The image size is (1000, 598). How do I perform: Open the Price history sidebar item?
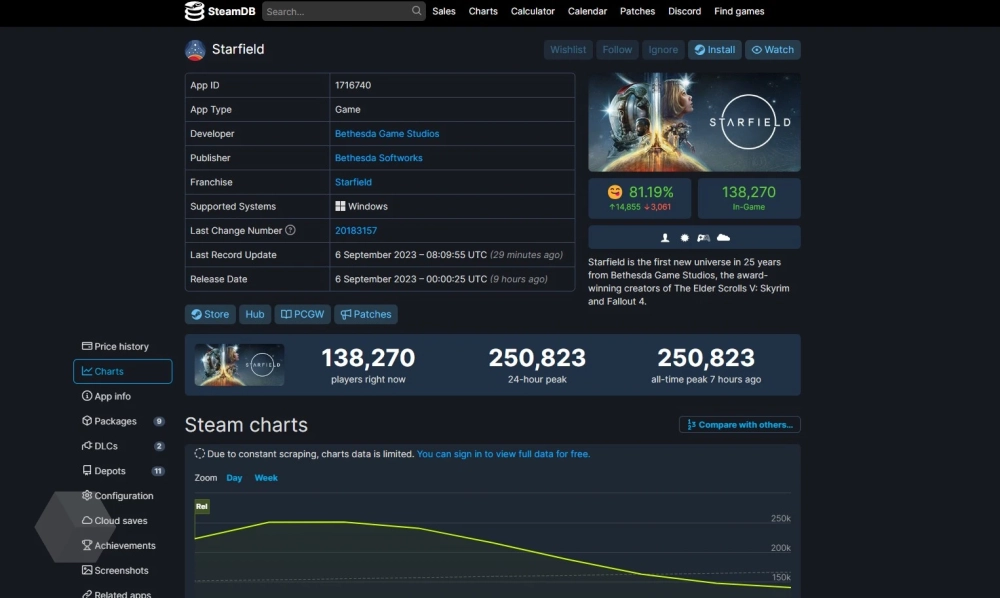[x=121, y=346]
